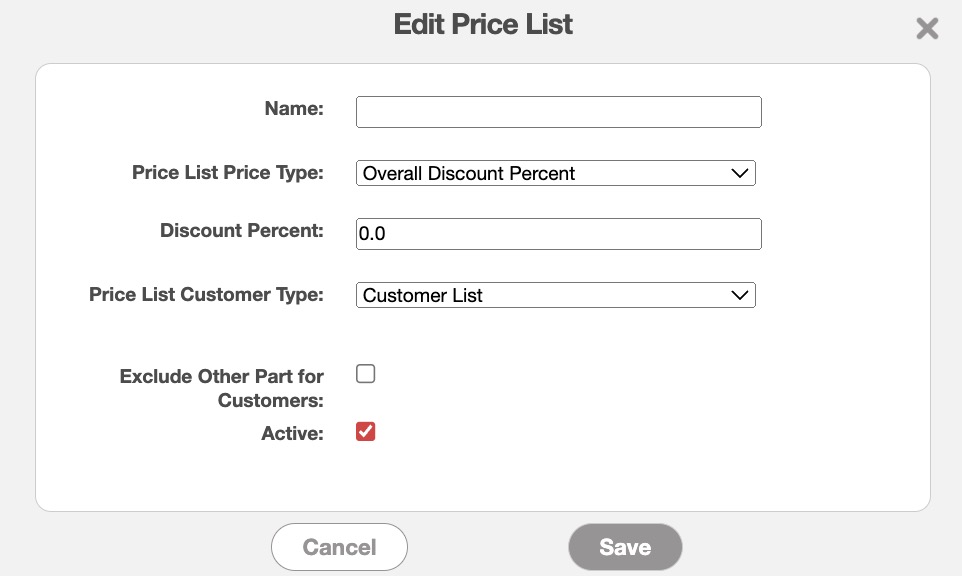This screenshot has height=576, width=962.
Task: Click the chevron beside Customer List
Action: [x=740, y=295]
